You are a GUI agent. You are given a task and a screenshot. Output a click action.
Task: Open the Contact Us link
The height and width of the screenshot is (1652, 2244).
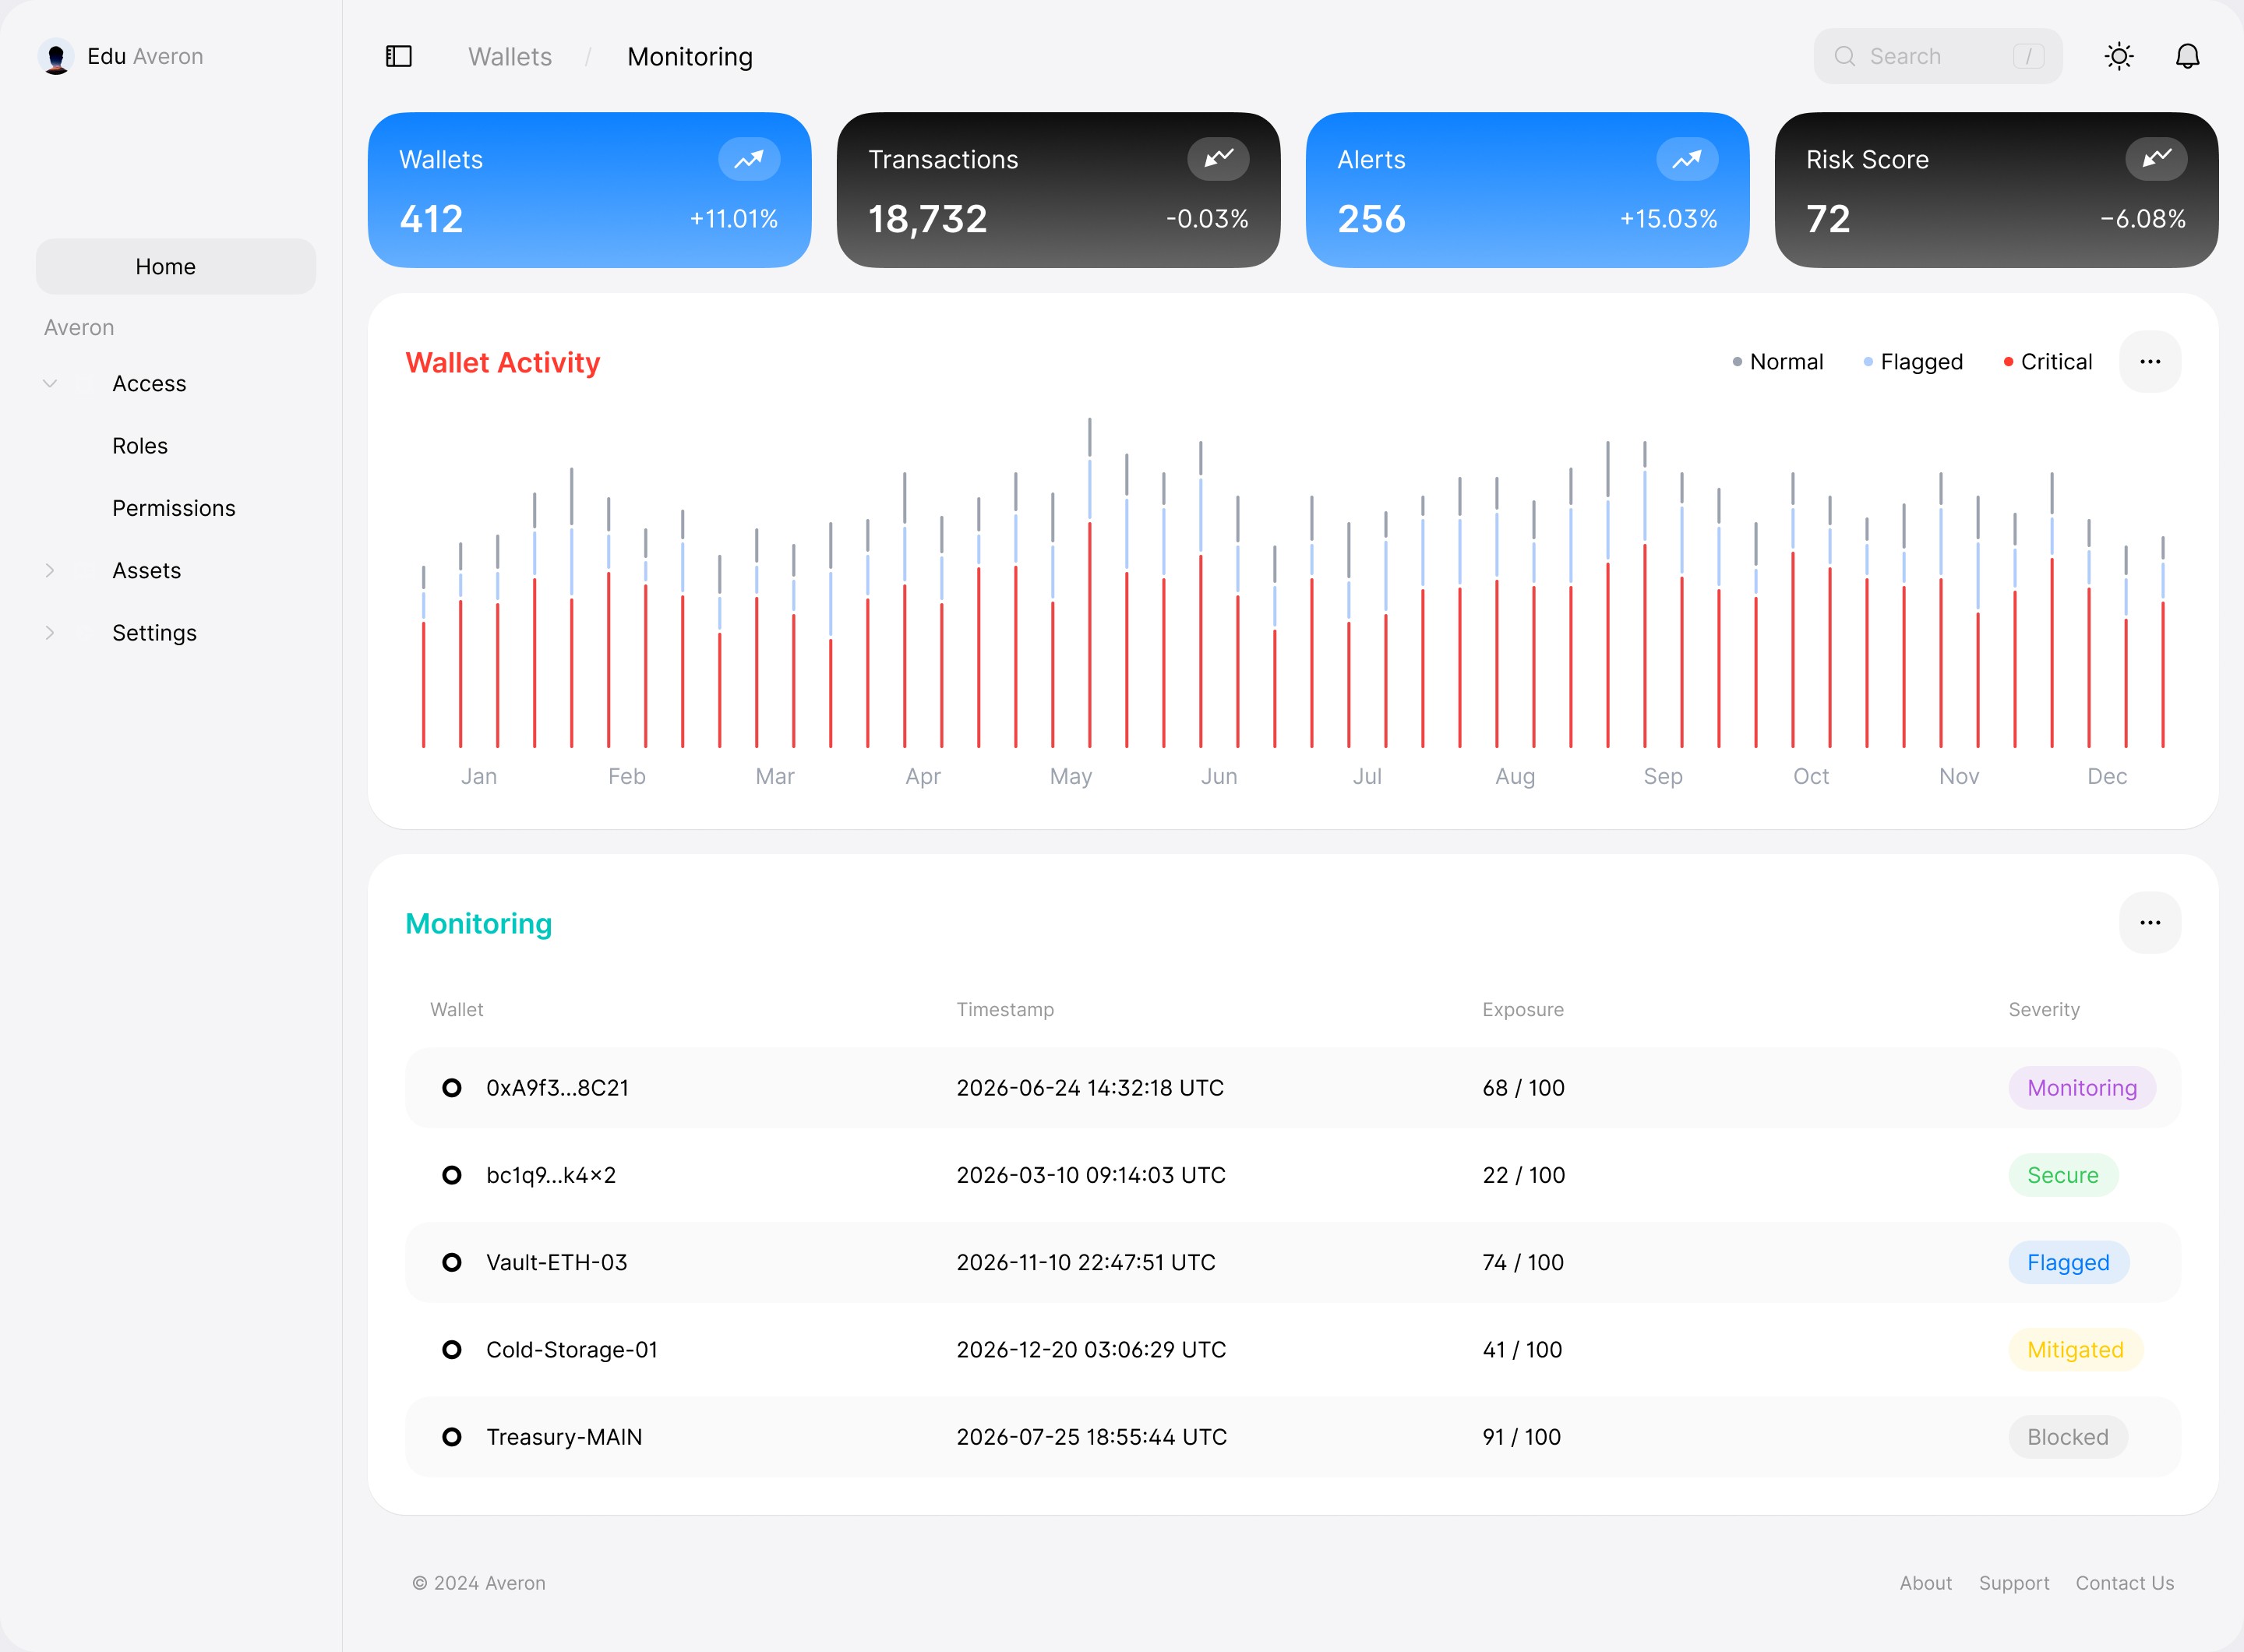(2125, 1583)
